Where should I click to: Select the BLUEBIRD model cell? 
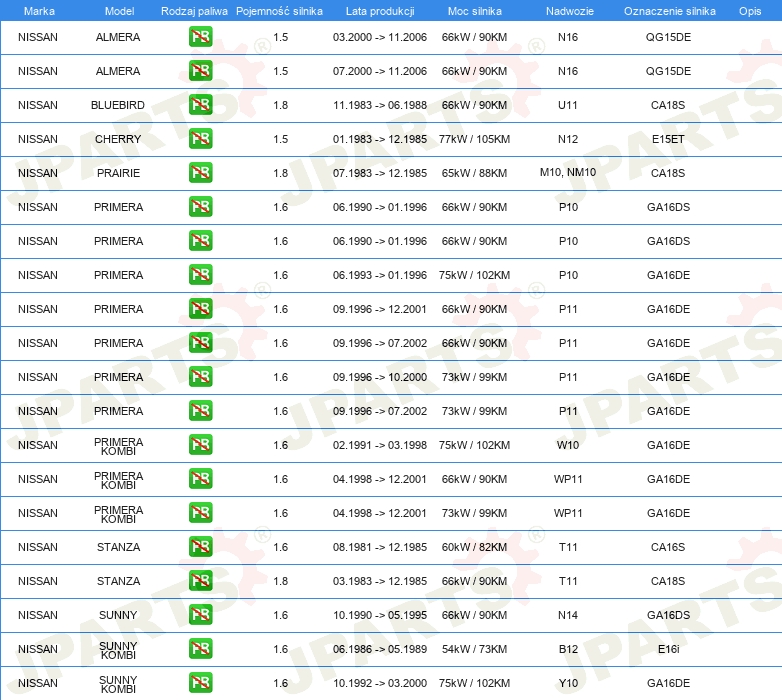click(x=118, y=105)
